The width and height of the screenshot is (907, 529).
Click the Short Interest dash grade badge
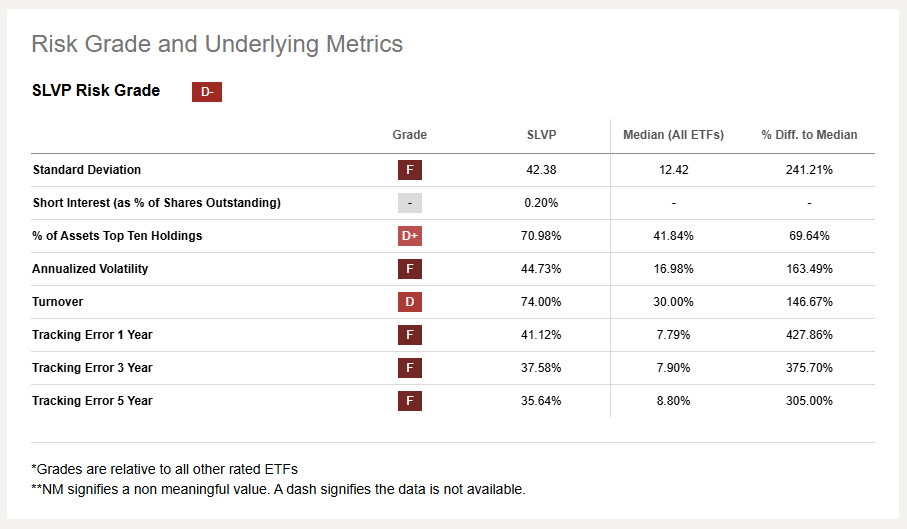coord(409,203)
